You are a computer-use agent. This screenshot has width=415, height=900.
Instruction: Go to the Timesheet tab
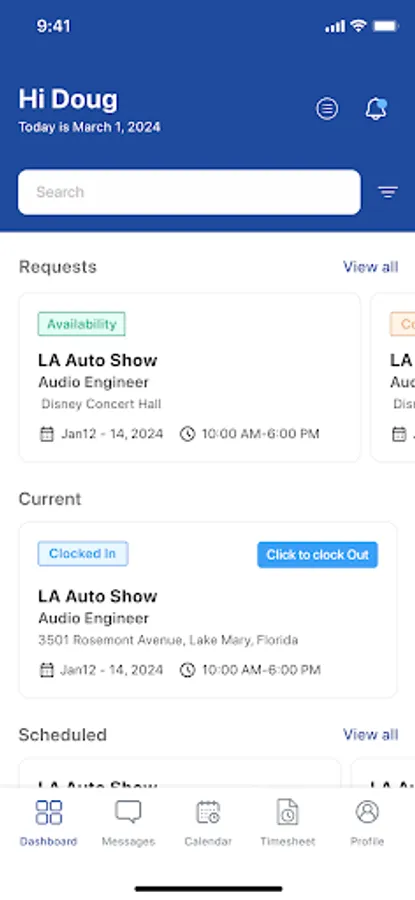click(x=288, y=823)
